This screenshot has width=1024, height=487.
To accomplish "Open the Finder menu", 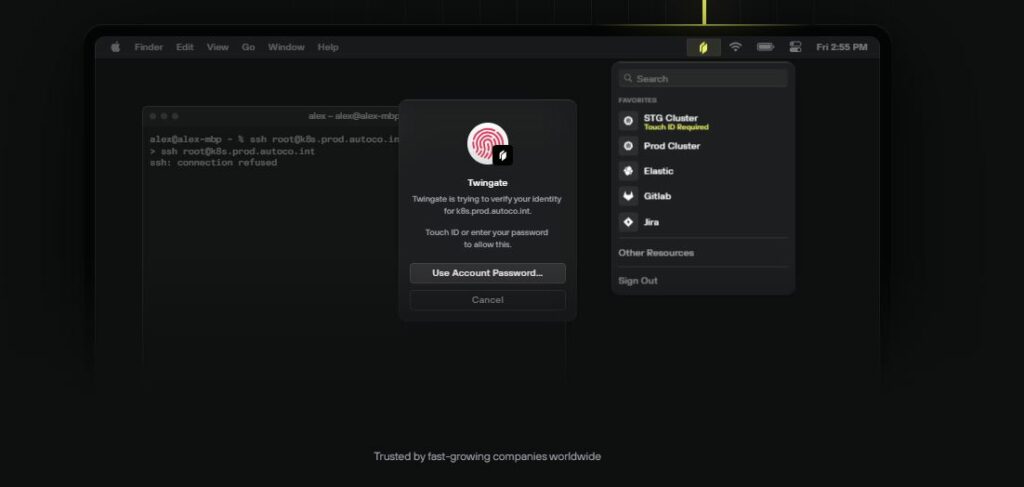I will [x=149, y=47].
